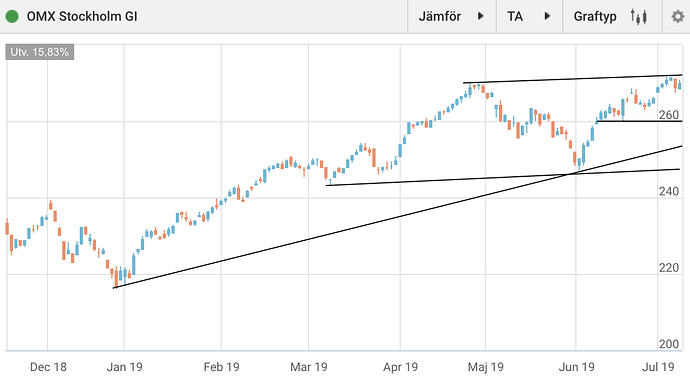The height and width of the screenshot is (382, 690).
Task: Select the short horizontal line near 260
Action: 639,121
